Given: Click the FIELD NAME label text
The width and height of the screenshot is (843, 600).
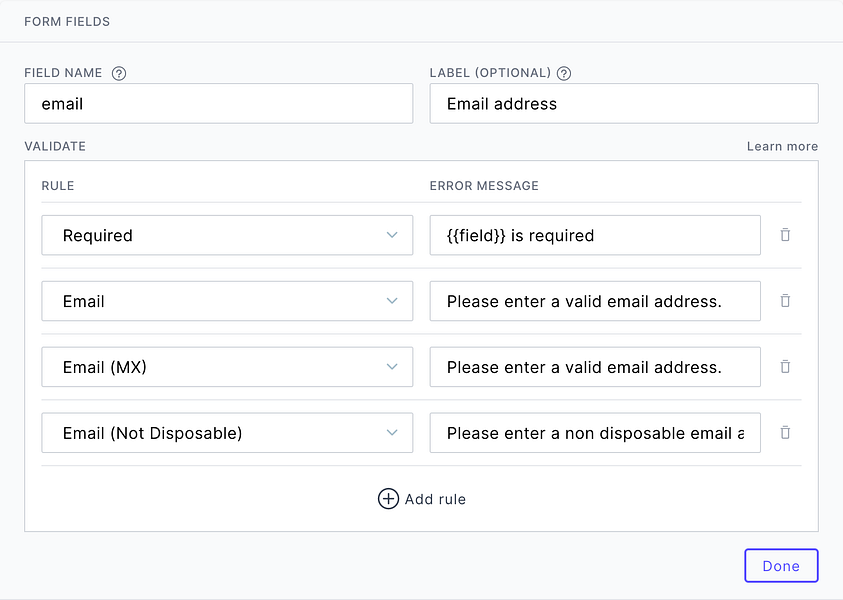Looking at the screenshot, I should (x=63, y=73).
